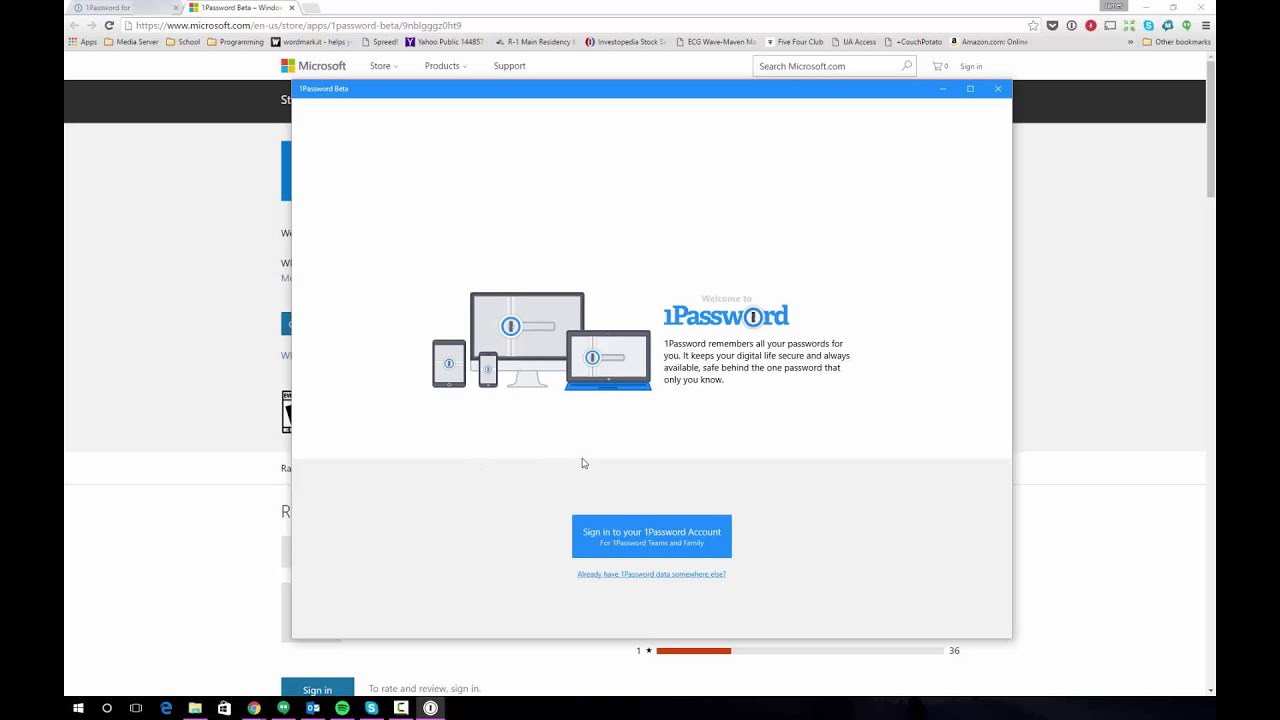Open Hangouts from the taskbar
1280x720 pixels.
tap(283, 708)
